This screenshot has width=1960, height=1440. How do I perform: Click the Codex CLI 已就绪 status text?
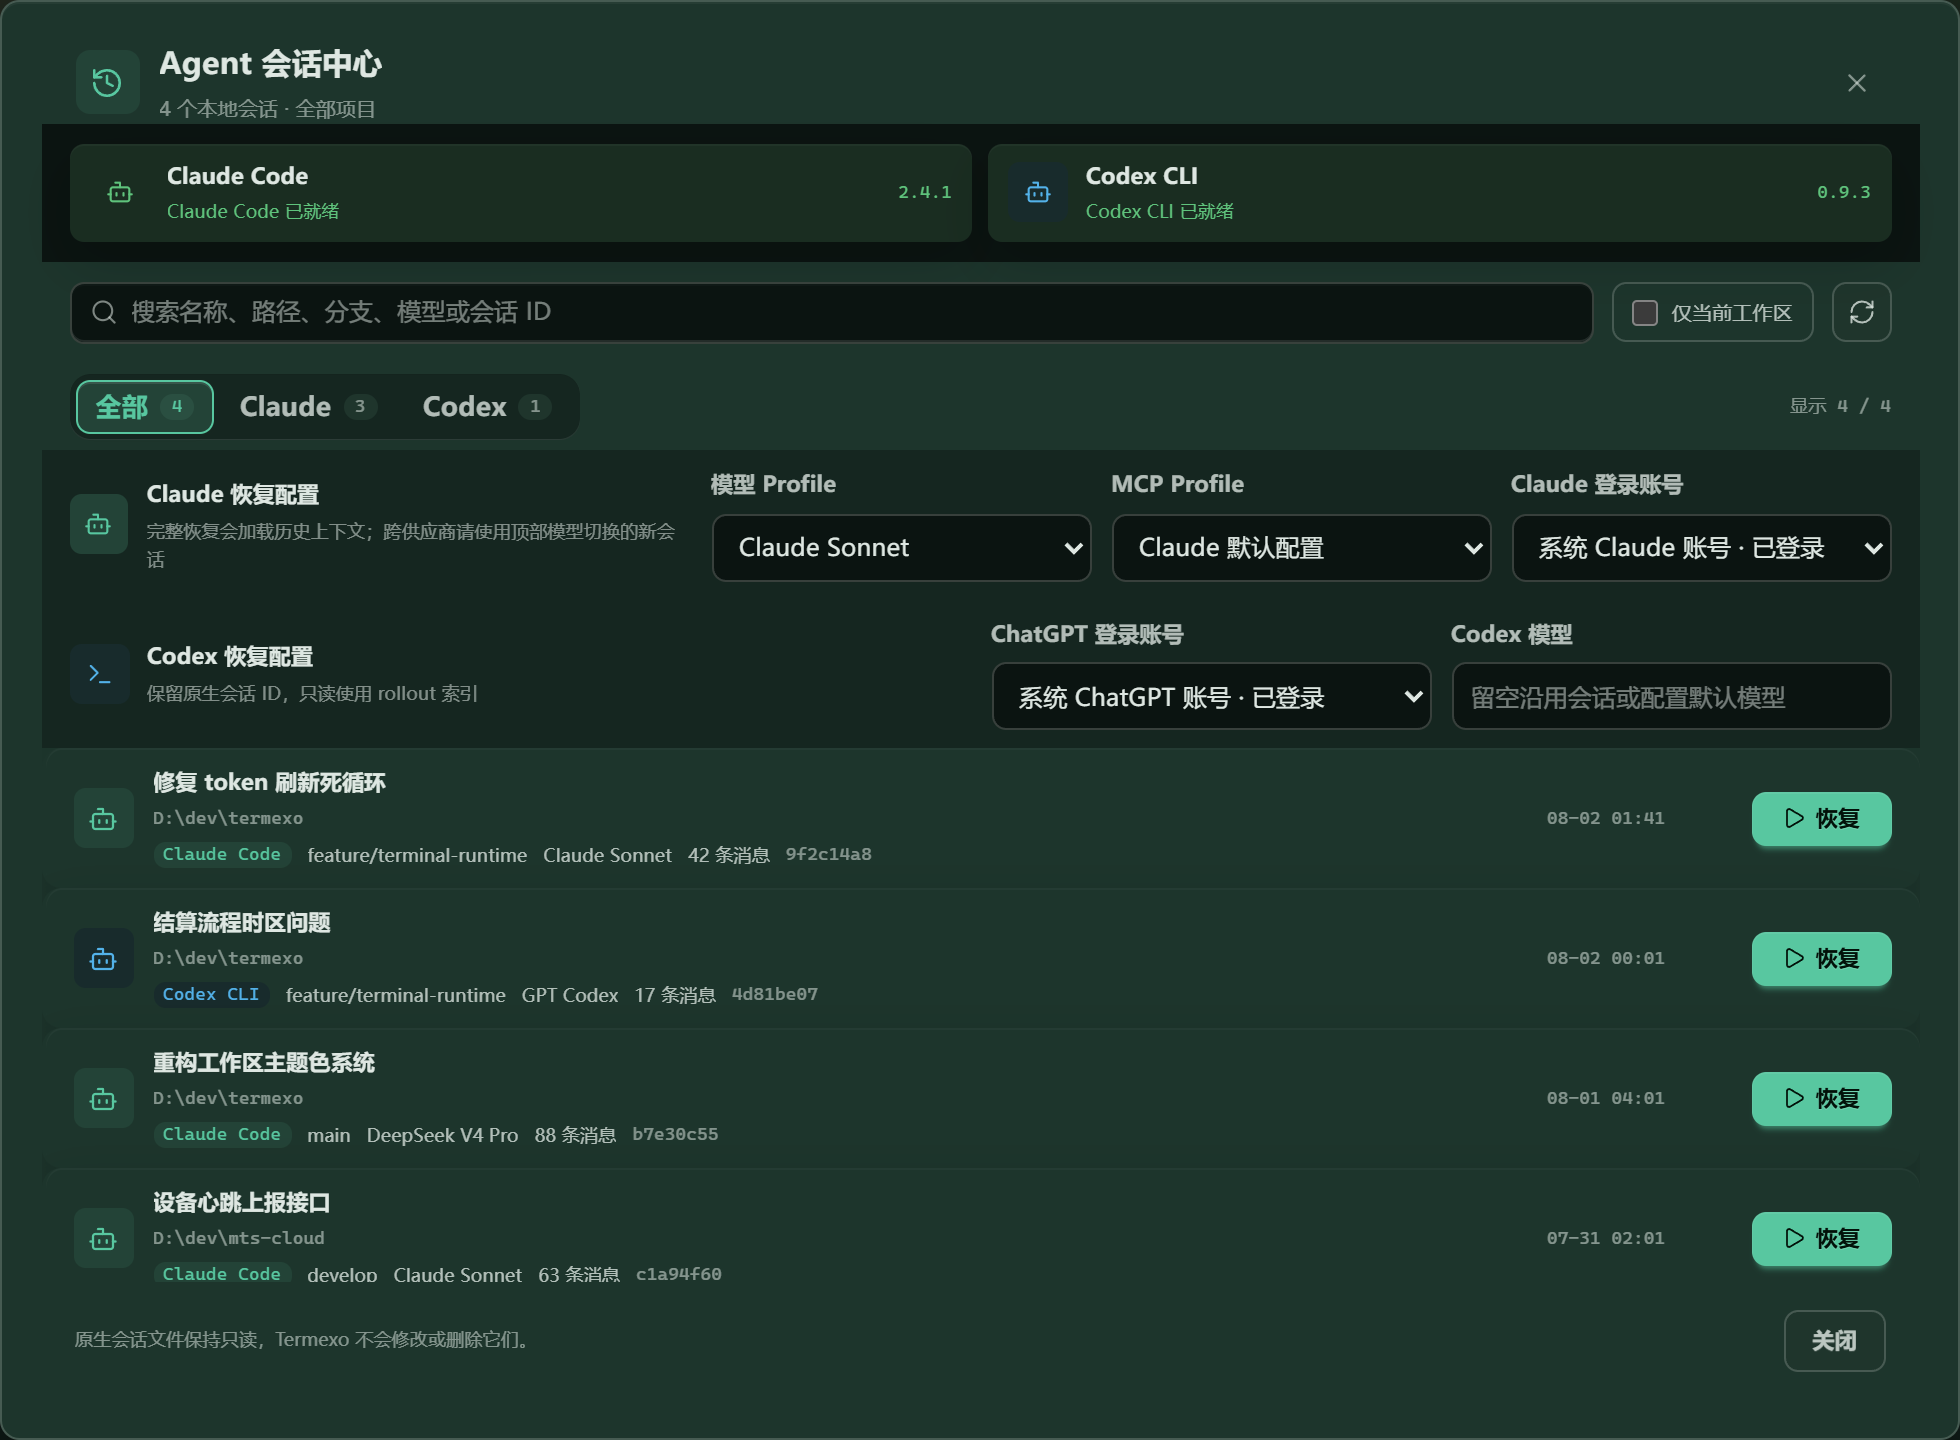coord(1160,211)
